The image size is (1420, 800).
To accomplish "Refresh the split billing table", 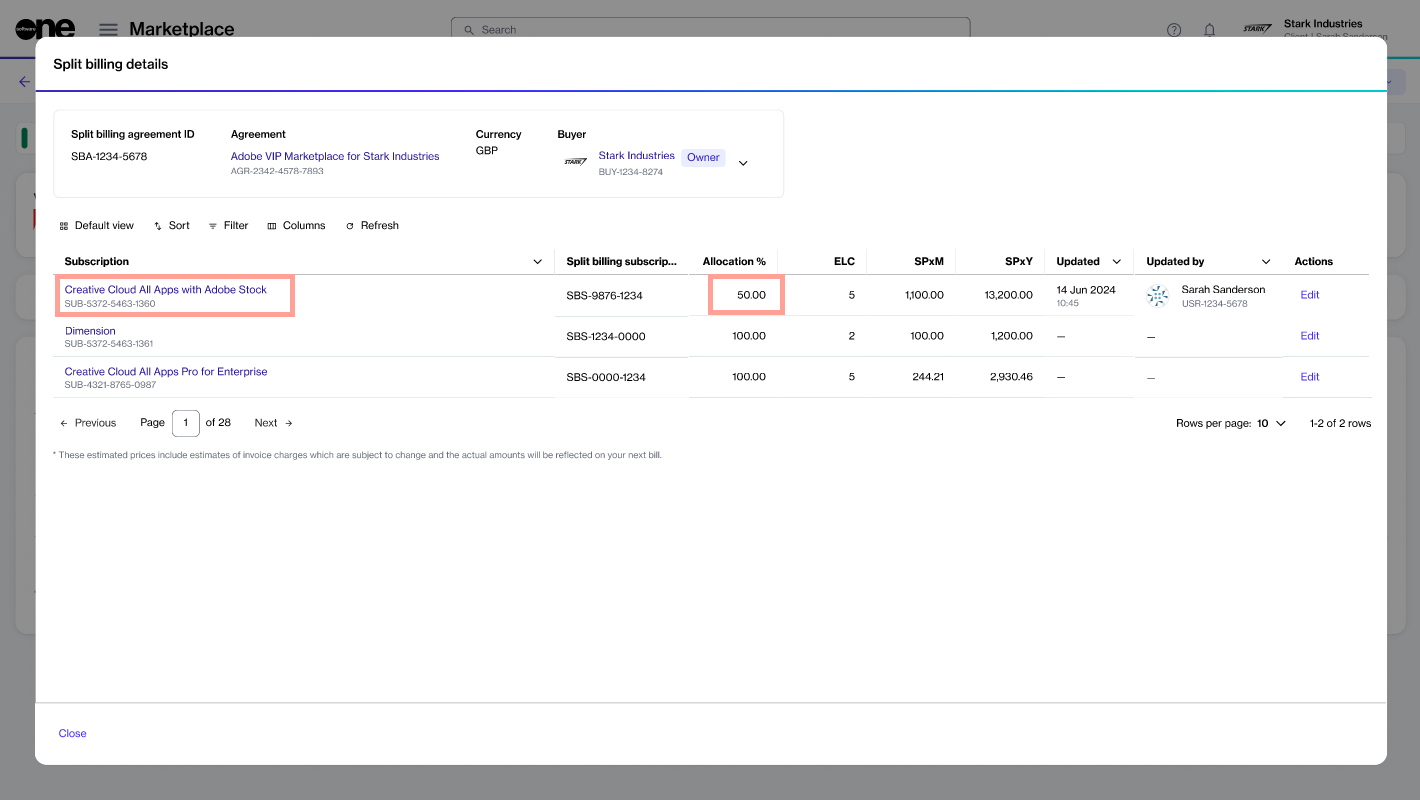I will click(x=372, y=226).
